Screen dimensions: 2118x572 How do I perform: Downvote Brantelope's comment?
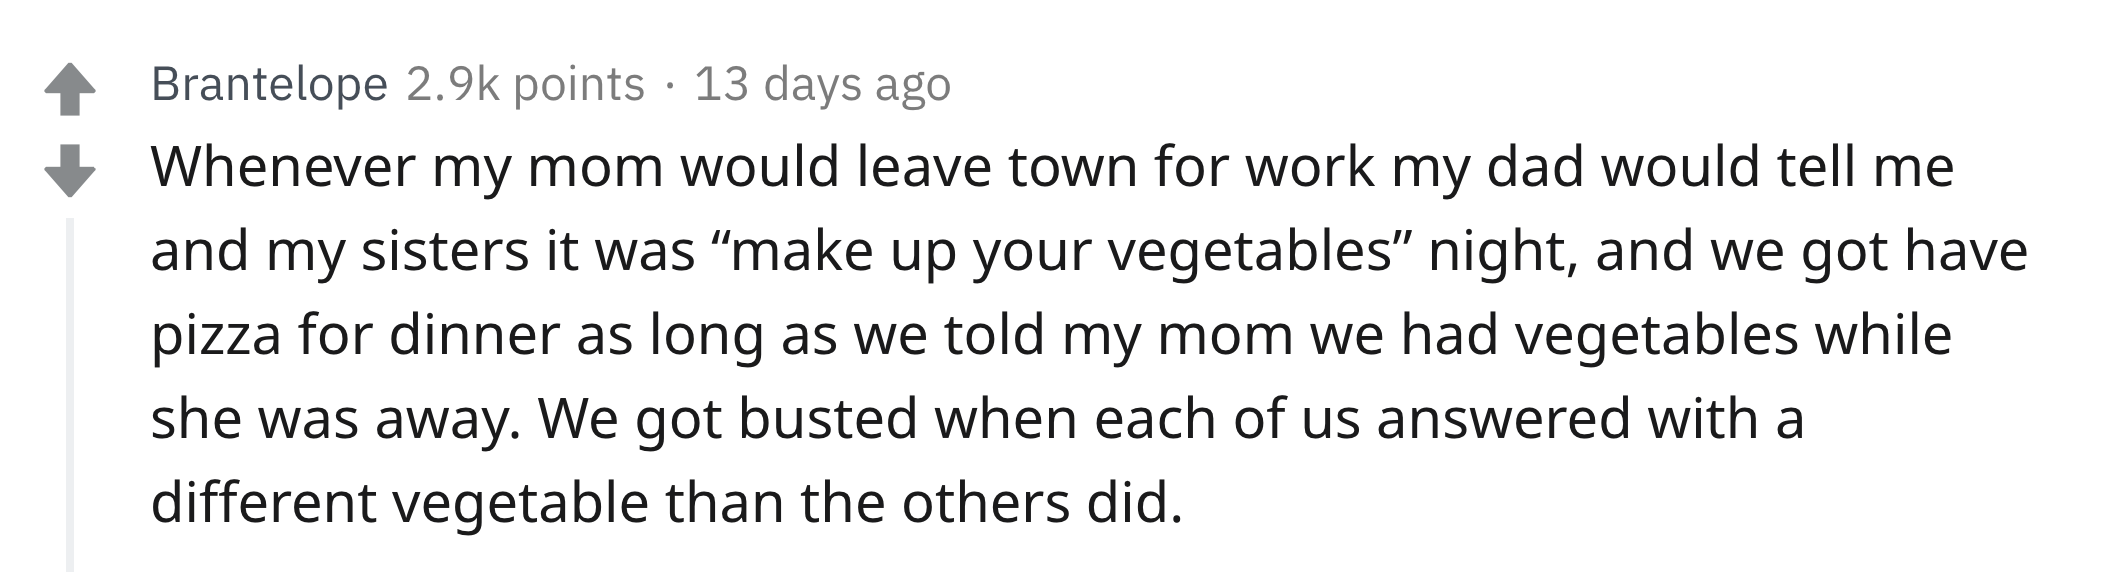pos(70,169)
